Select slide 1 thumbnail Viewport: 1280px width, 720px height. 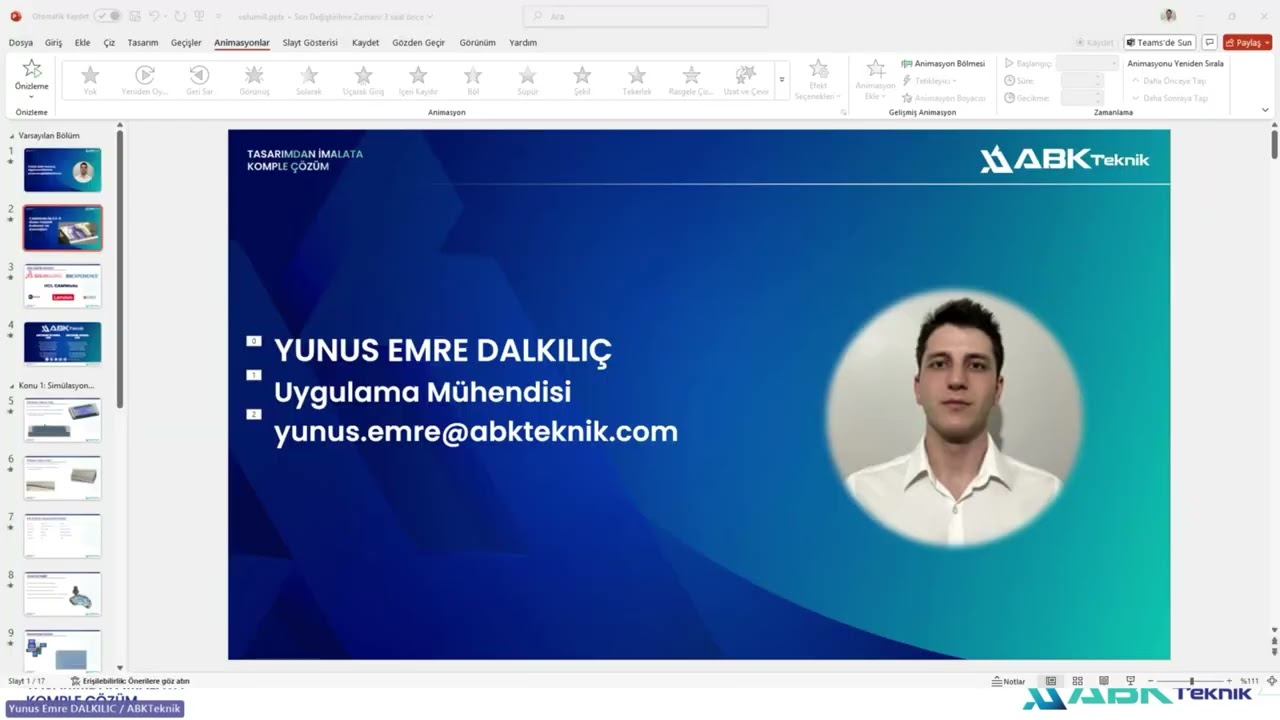(62, 170)
